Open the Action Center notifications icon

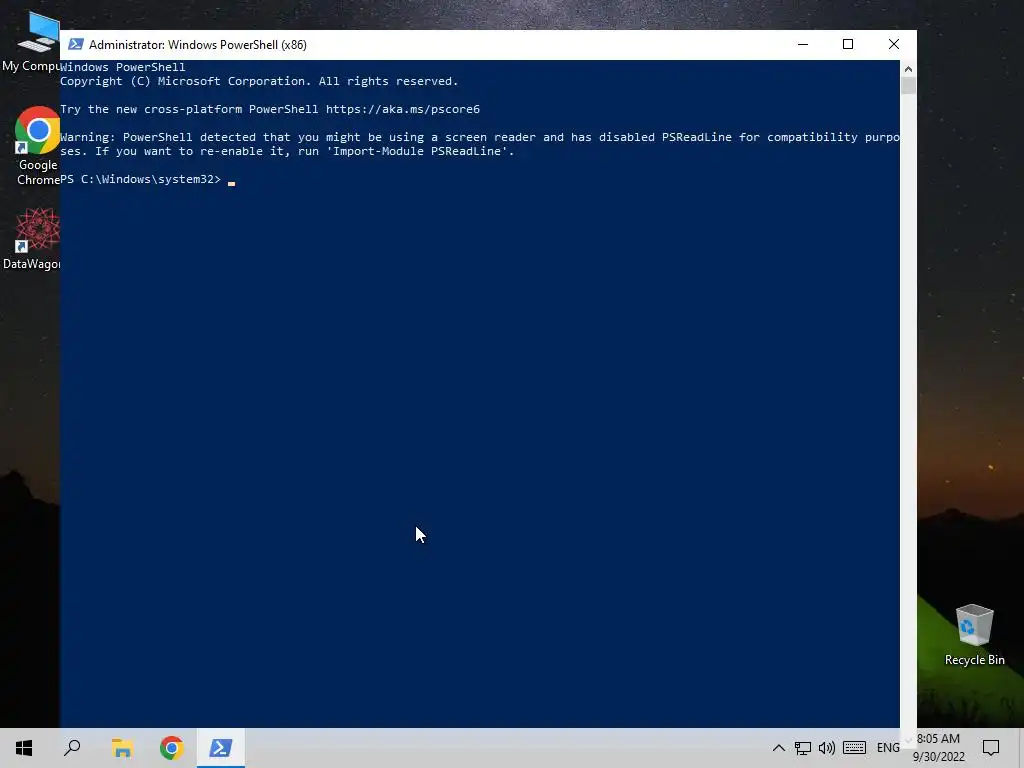pos(991,748)
